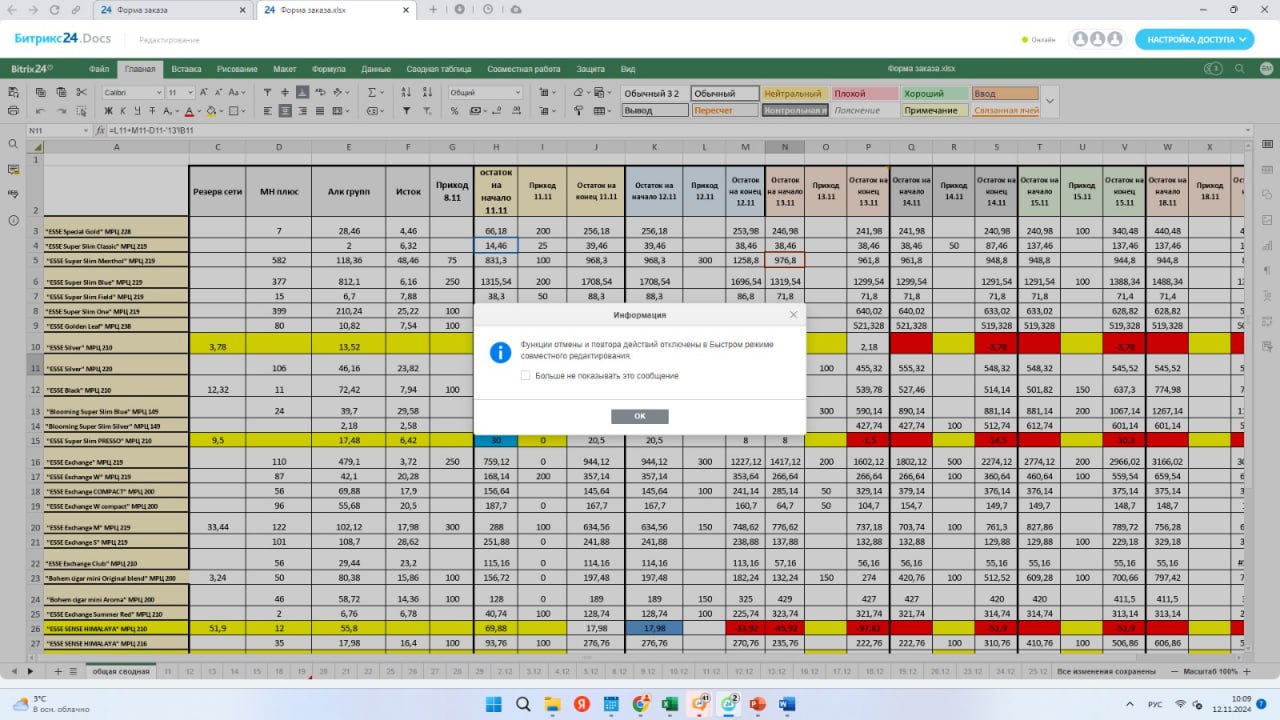Apply the 'Хороший' cell style
The width and height of the screenshot is (1280, 720).
tap(935, 94)
